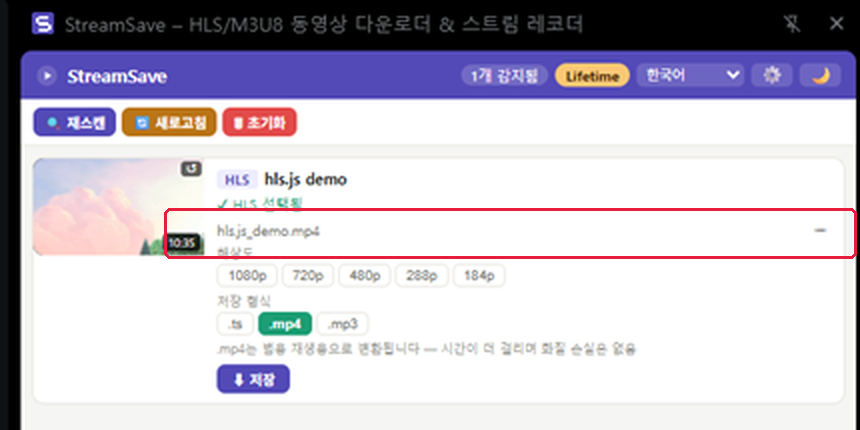The height and width of the screenshot is (430, 860).
Task: Toggle dark mode with the moon icon
Action: coord(821,76)
